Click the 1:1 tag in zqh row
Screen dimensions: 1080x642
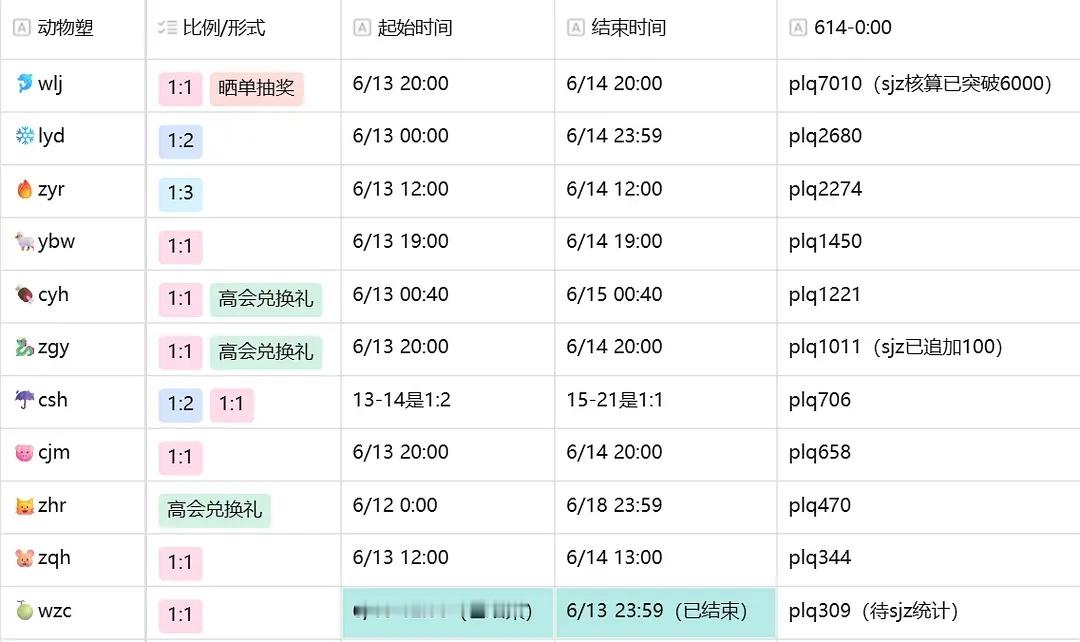tap(180, 563)
